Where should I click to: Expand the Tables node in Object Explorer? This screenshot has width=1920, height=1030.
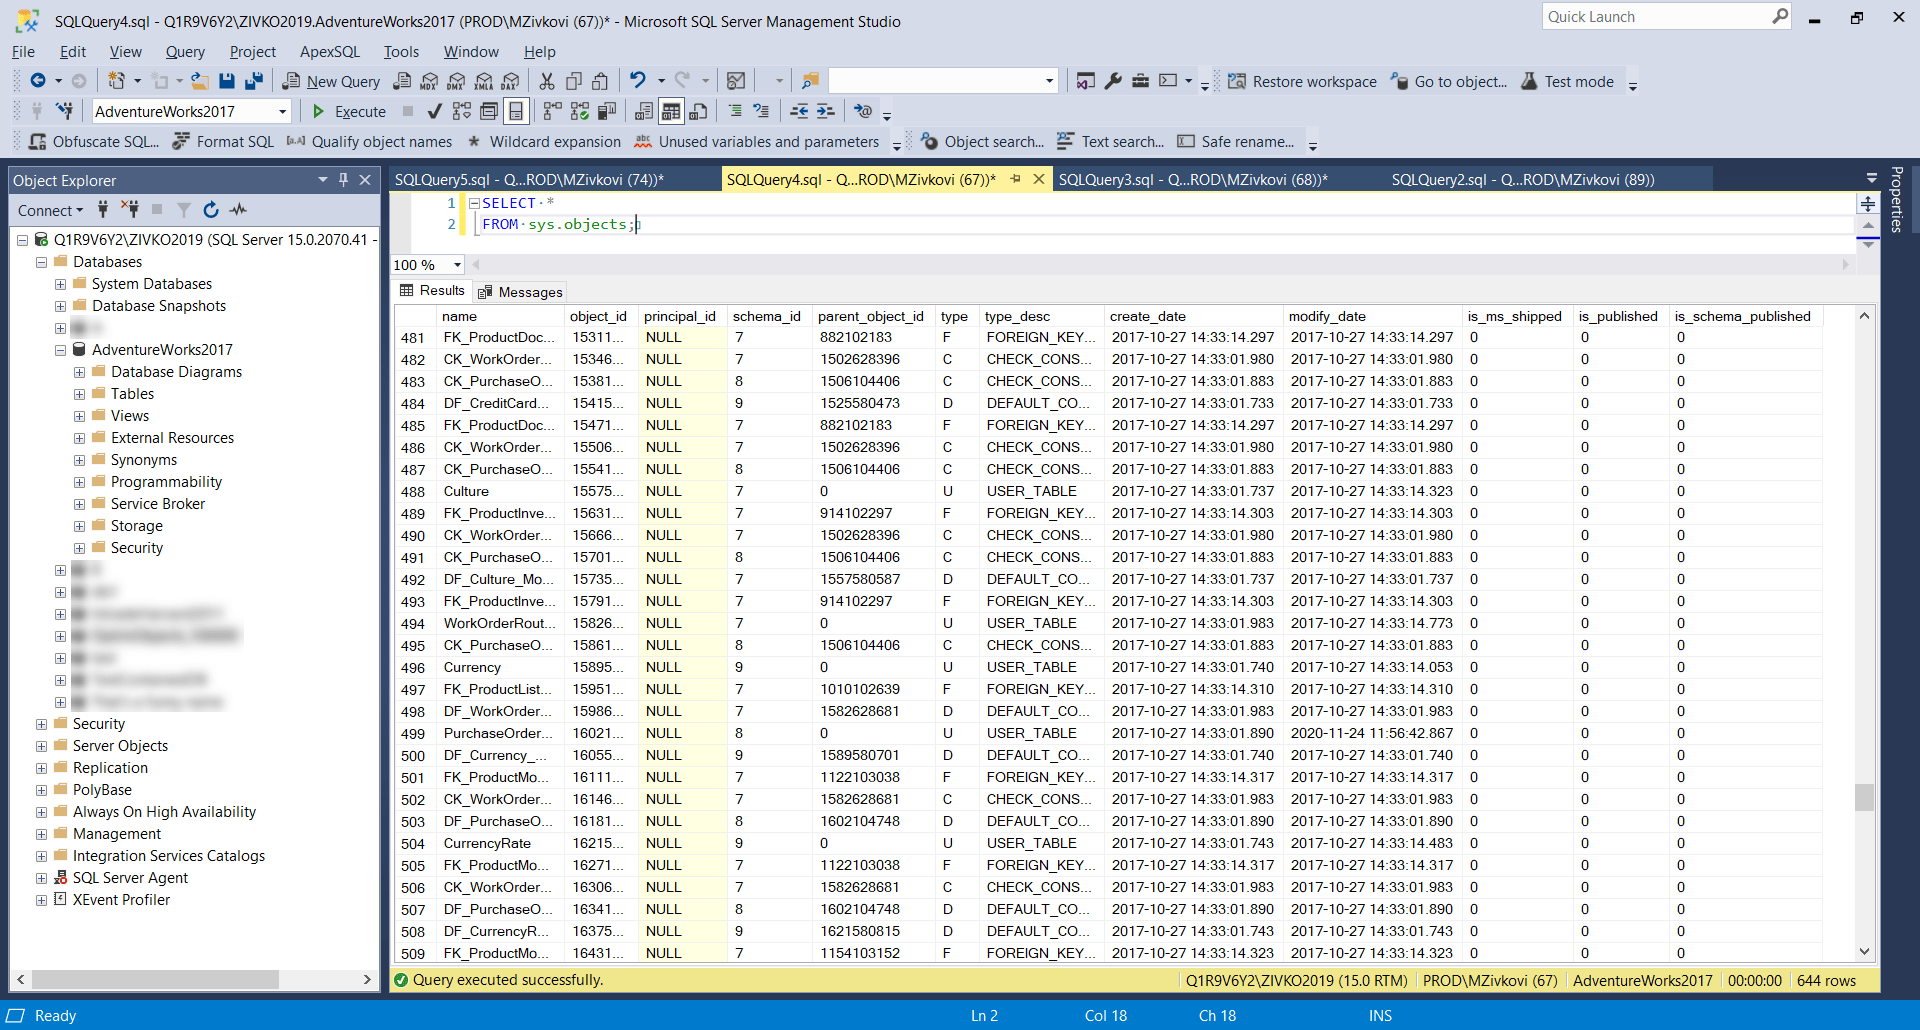(79, 393)
